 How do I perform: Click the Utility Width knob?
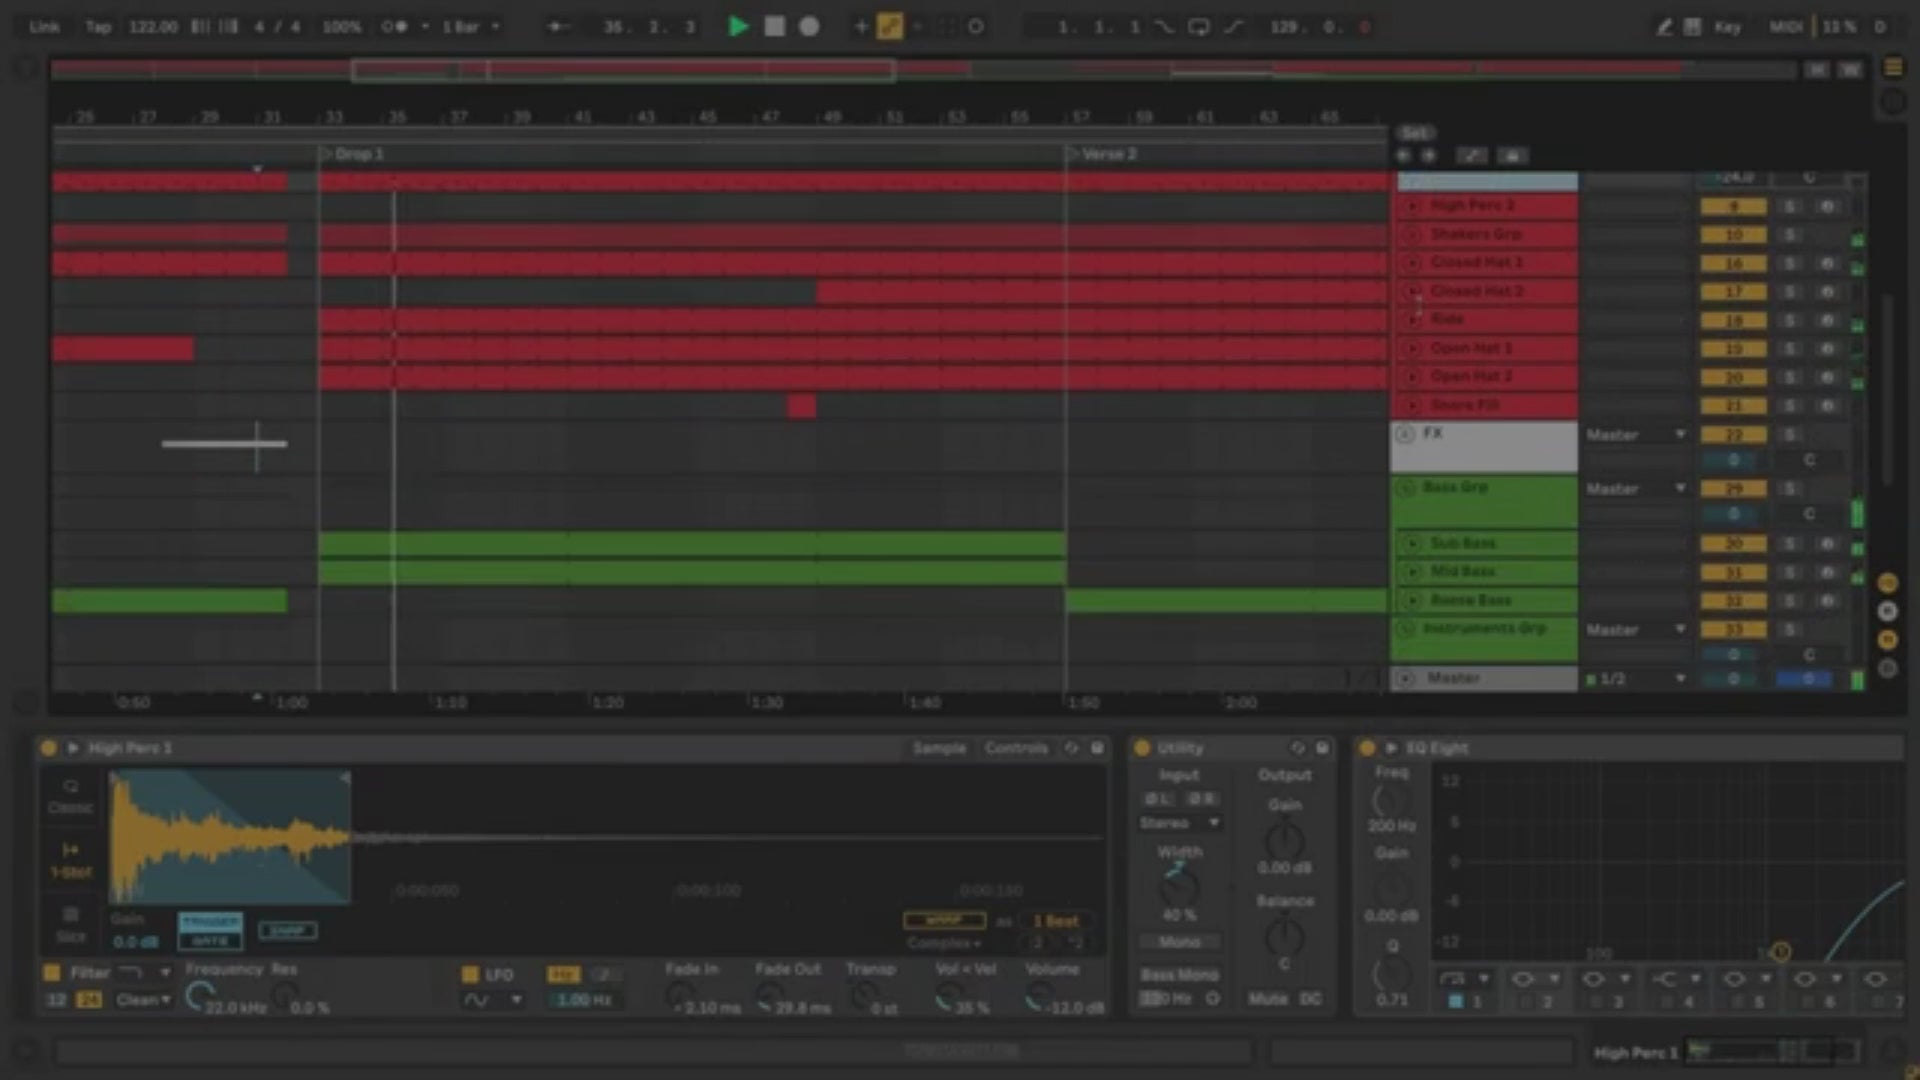[1179, 884]
